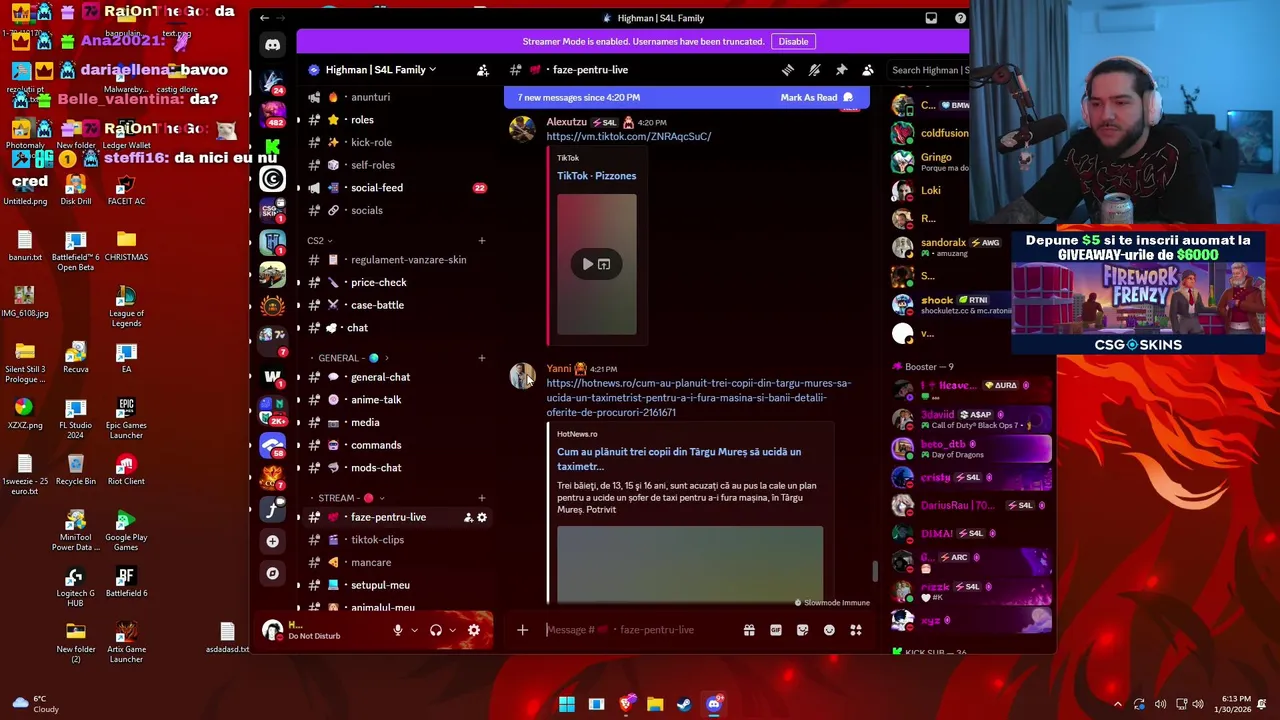Create invite for faze-pentru-live channel
This screenshot has height=720, width=1280.
coord(468,517)
